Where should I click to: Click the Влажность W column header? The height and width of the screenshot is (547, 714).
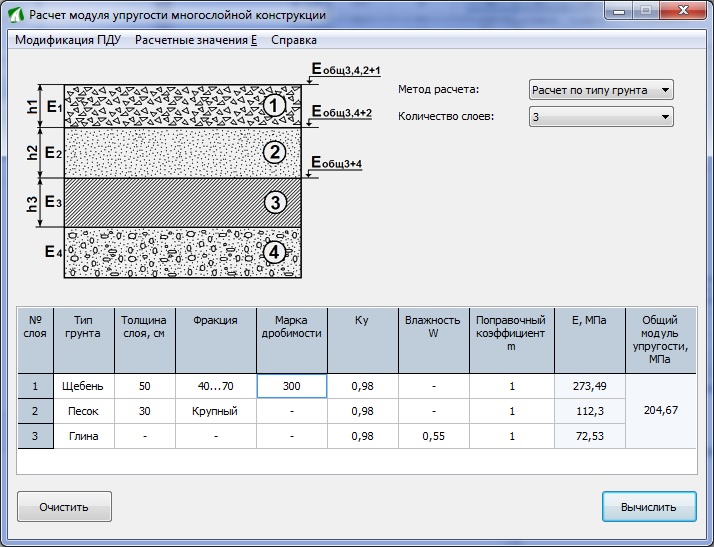point(434,340)
